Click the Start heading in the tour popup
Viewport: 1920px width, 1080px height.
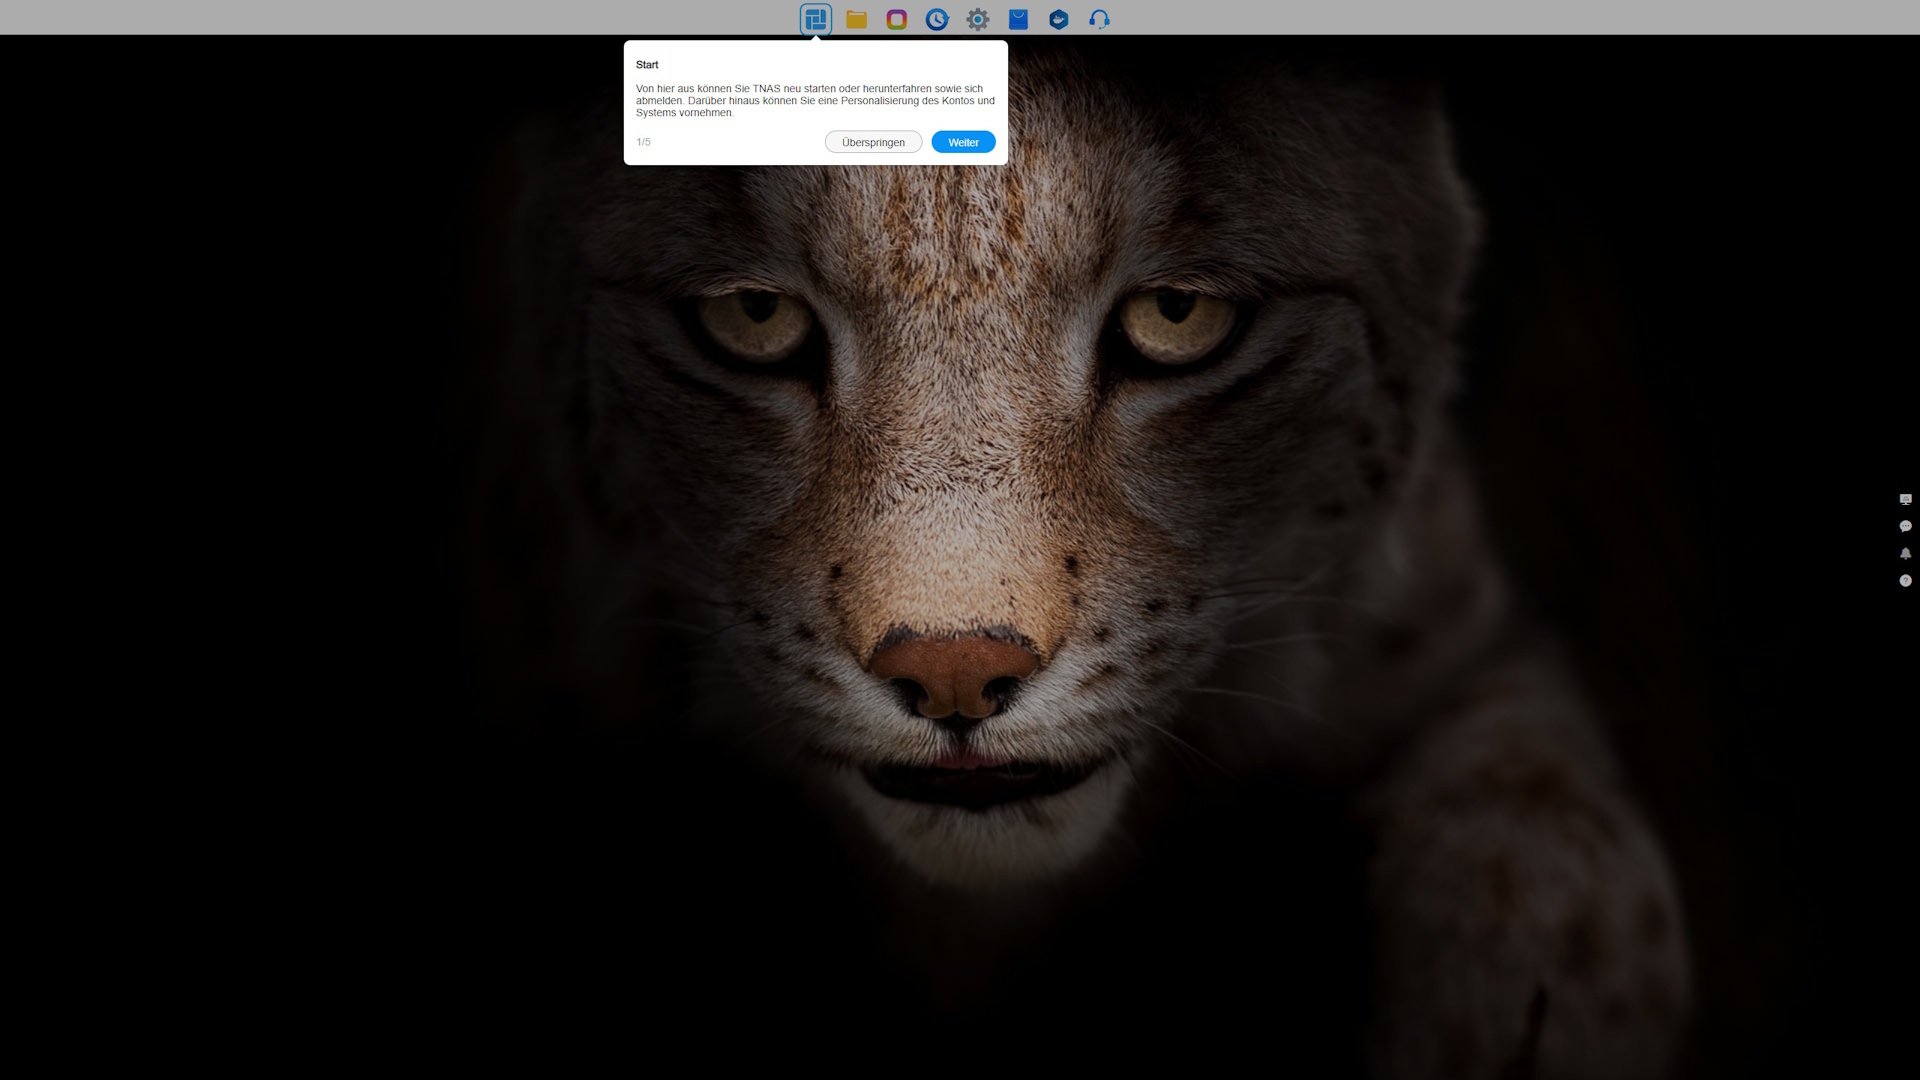pos(647,65)
